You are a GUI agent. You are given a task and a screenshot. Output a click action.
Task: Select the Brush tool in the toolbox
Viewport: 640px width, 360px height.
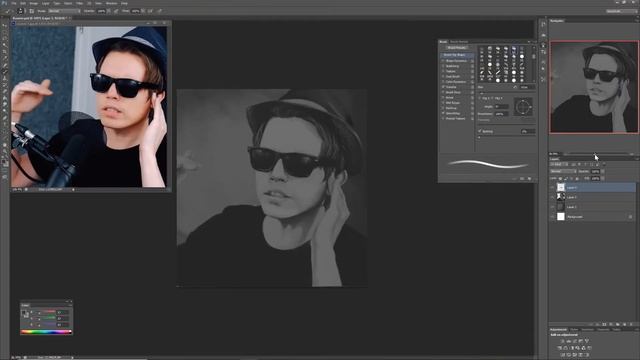pyautogui.click(x=5, y=71)
